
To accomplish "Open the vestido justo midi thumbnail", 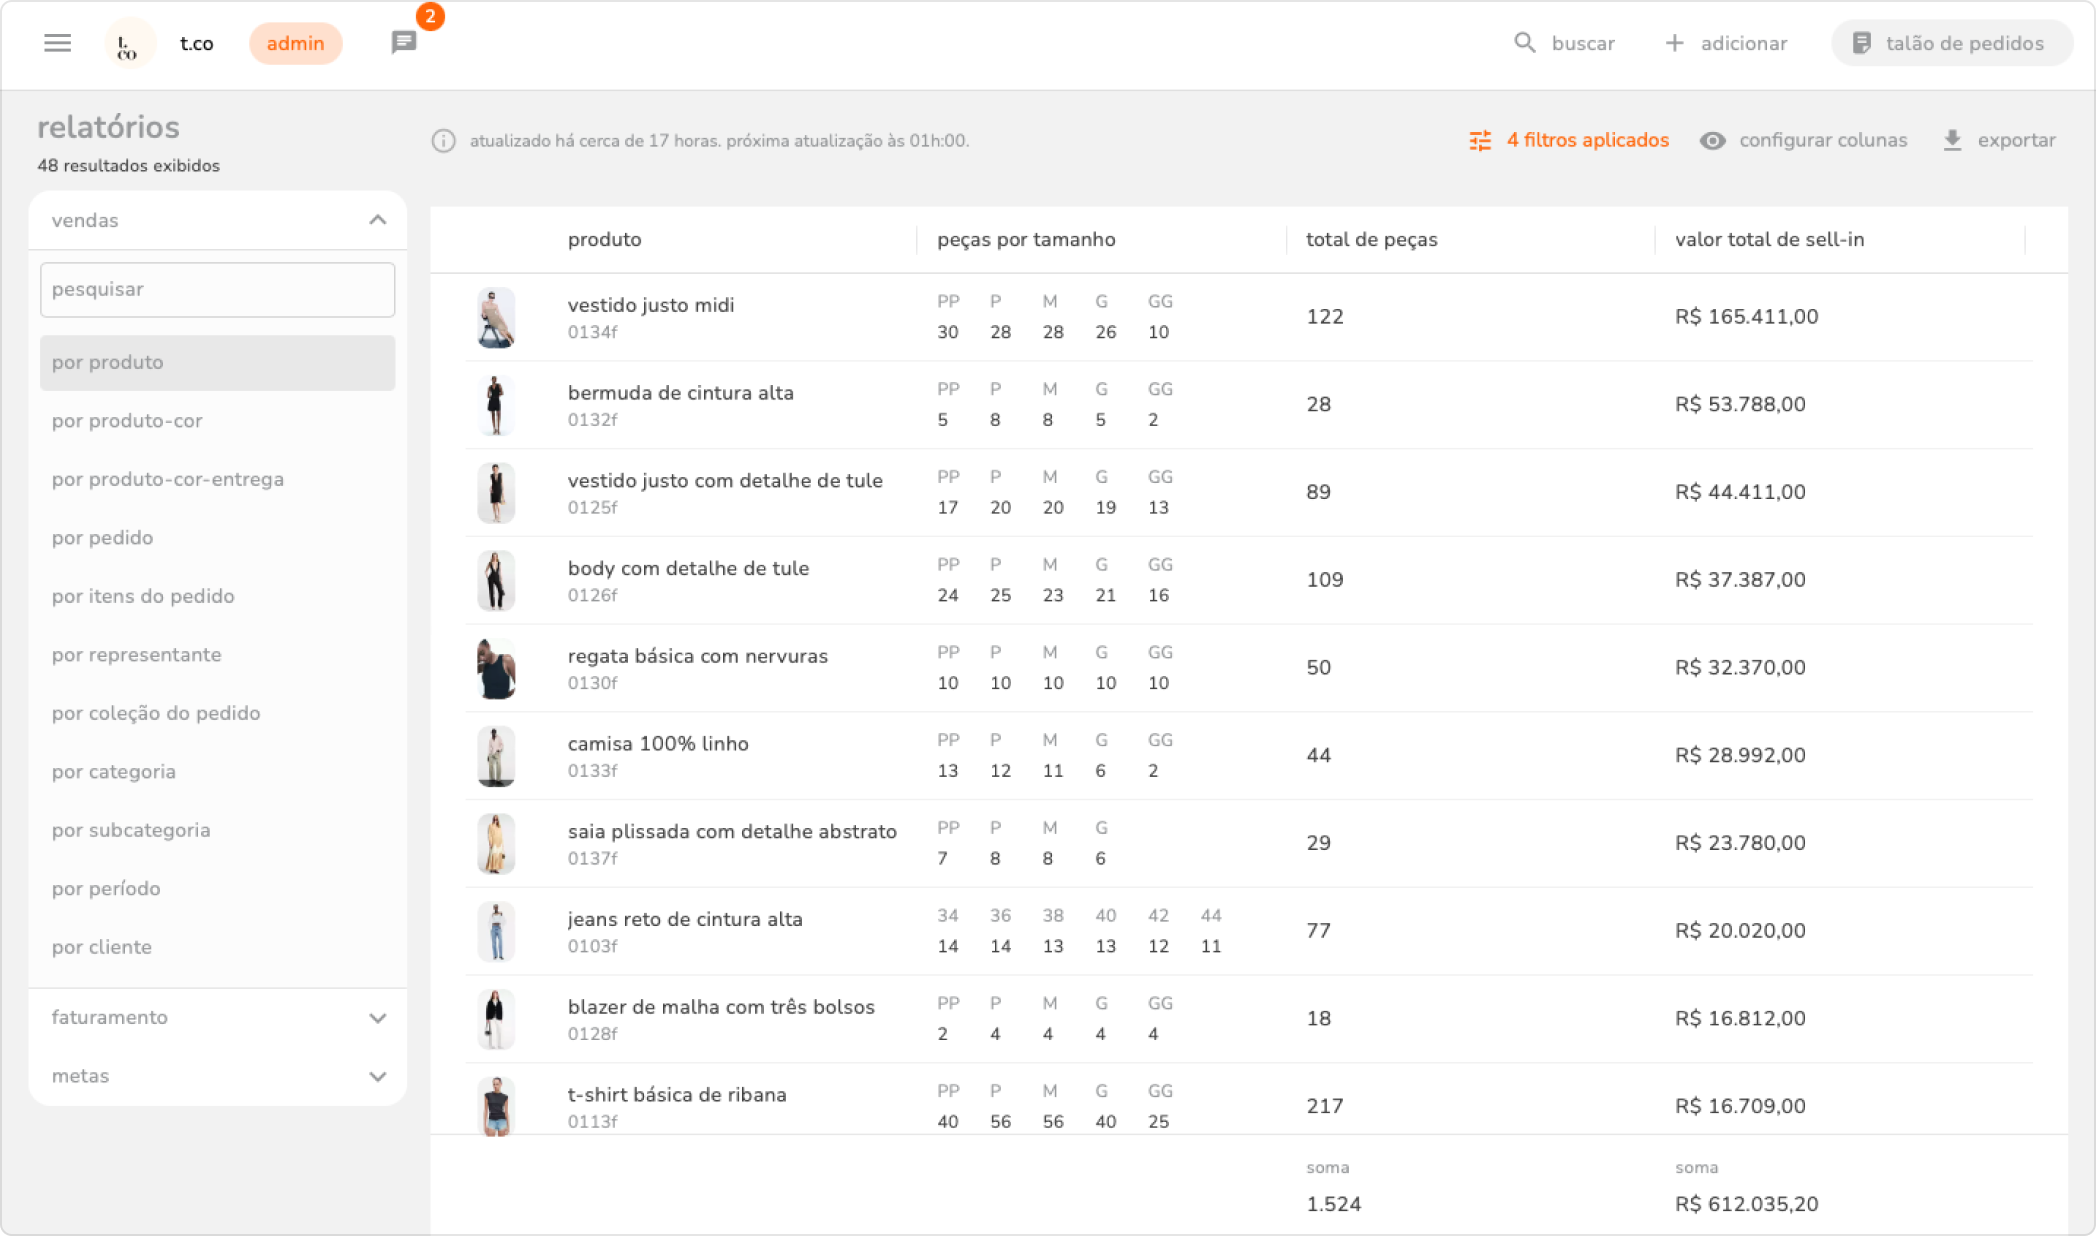I will (496, 317).
